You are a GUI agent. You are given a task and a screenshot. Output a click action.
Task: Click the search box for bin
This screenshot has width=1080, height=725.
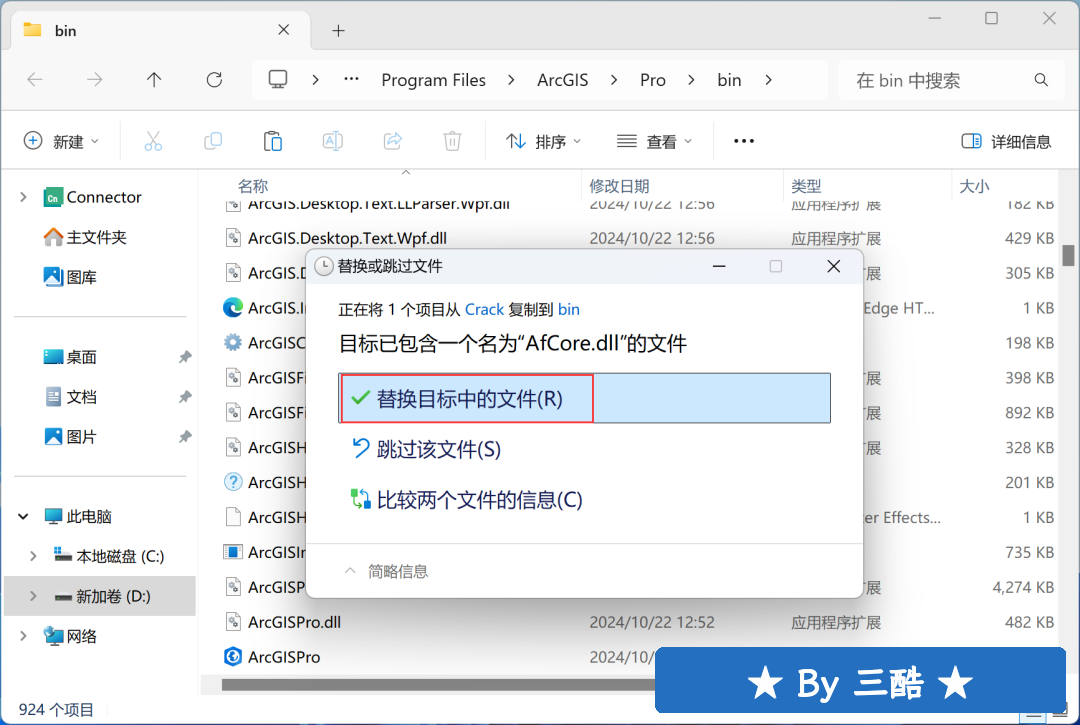951,81
